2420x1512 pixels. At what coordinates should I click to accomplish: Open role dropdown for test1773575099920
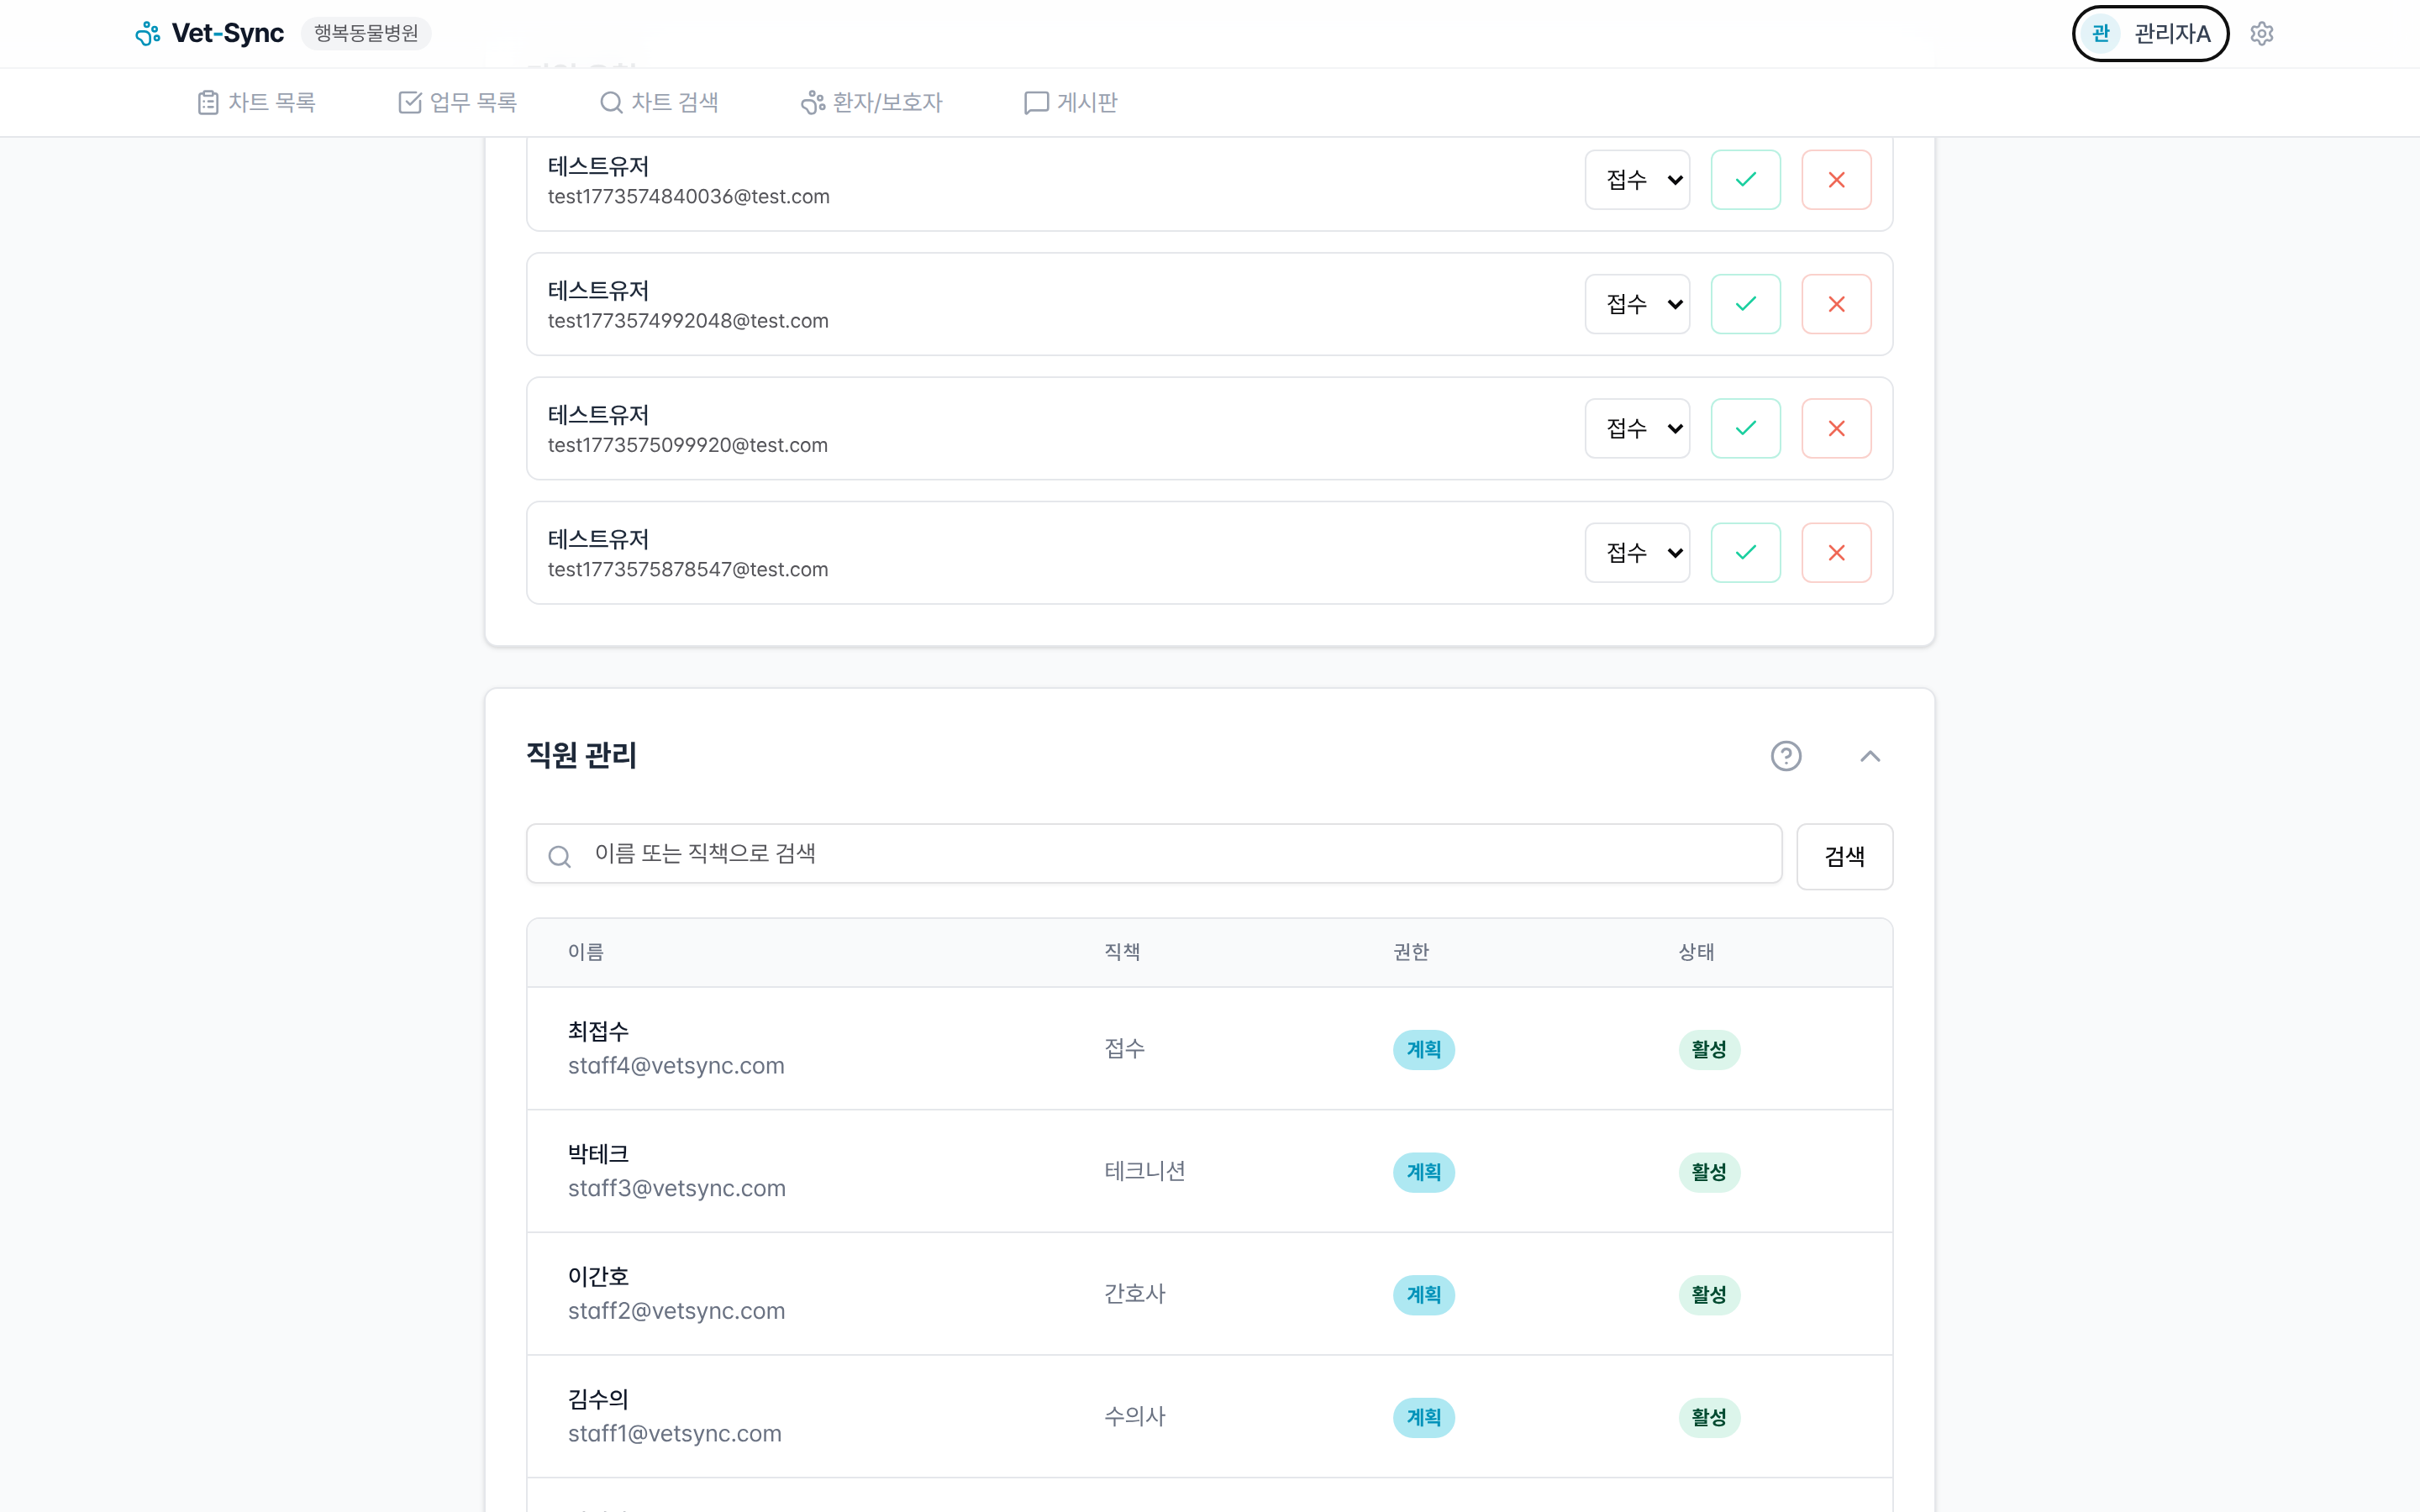pos(1637,428)
